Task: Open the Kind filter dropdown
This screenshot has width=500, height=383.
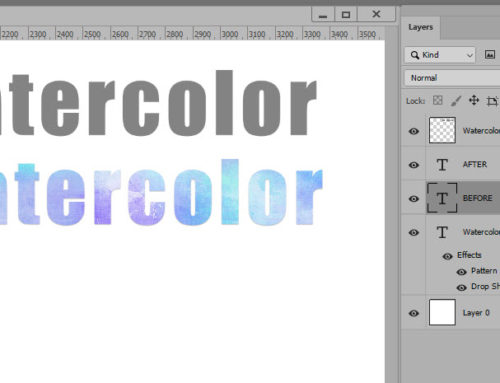Action: click(x=440, y=55)
